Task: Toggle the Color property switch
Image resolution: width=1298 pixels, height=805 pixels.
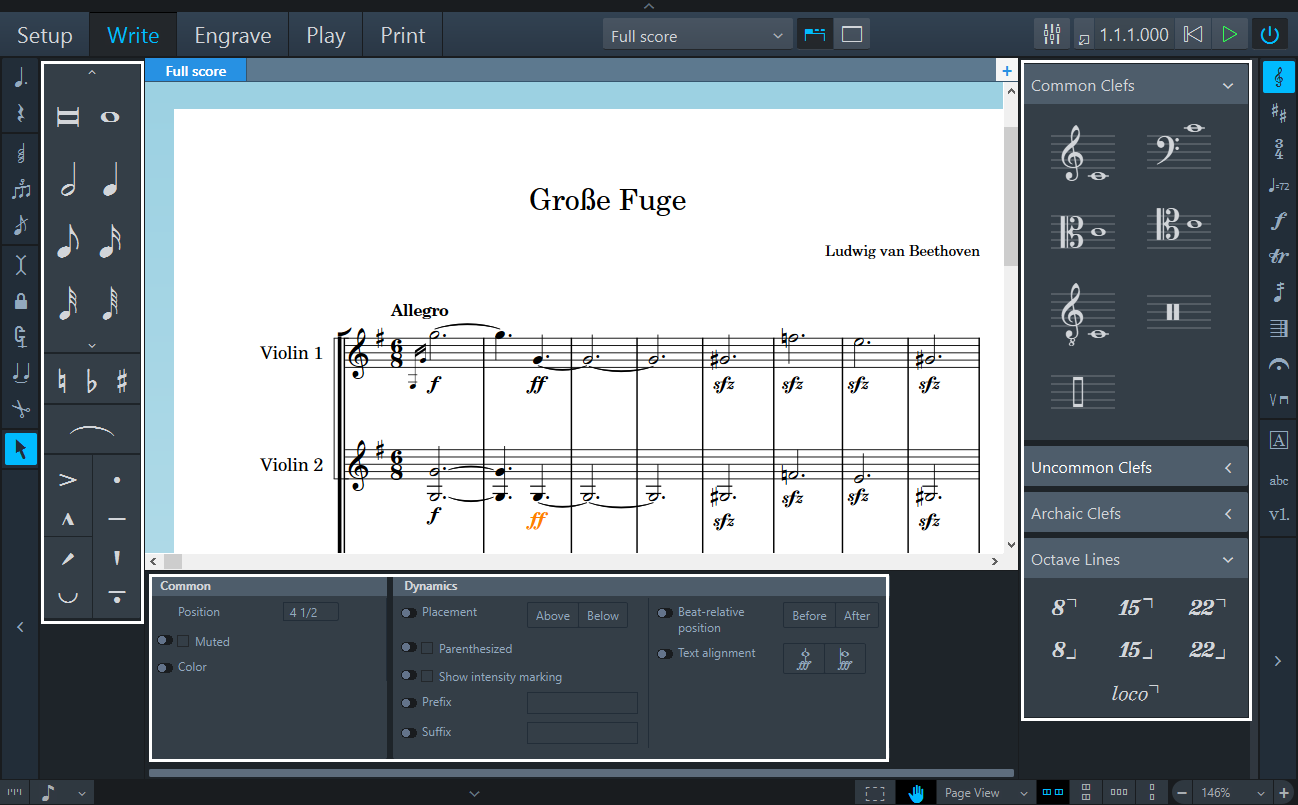Action: pyautogui.click(x=165, y=667)
